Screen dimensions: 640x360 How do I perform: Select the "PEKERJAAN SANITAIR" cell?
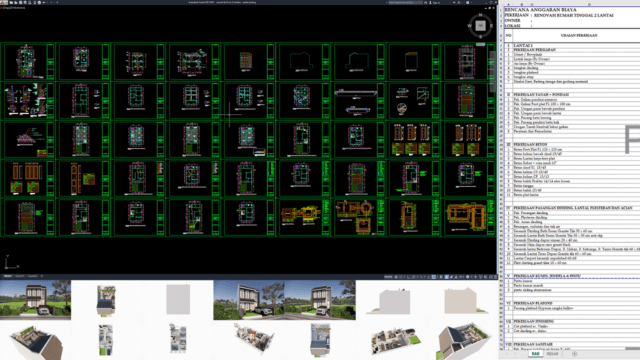click(x=533, y=344)
